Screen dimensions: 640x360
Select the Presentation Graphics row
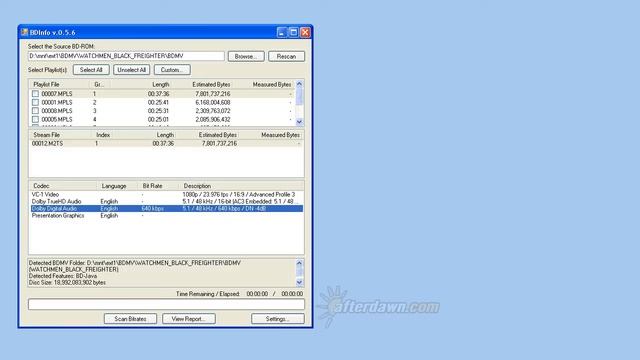[167, 216]
